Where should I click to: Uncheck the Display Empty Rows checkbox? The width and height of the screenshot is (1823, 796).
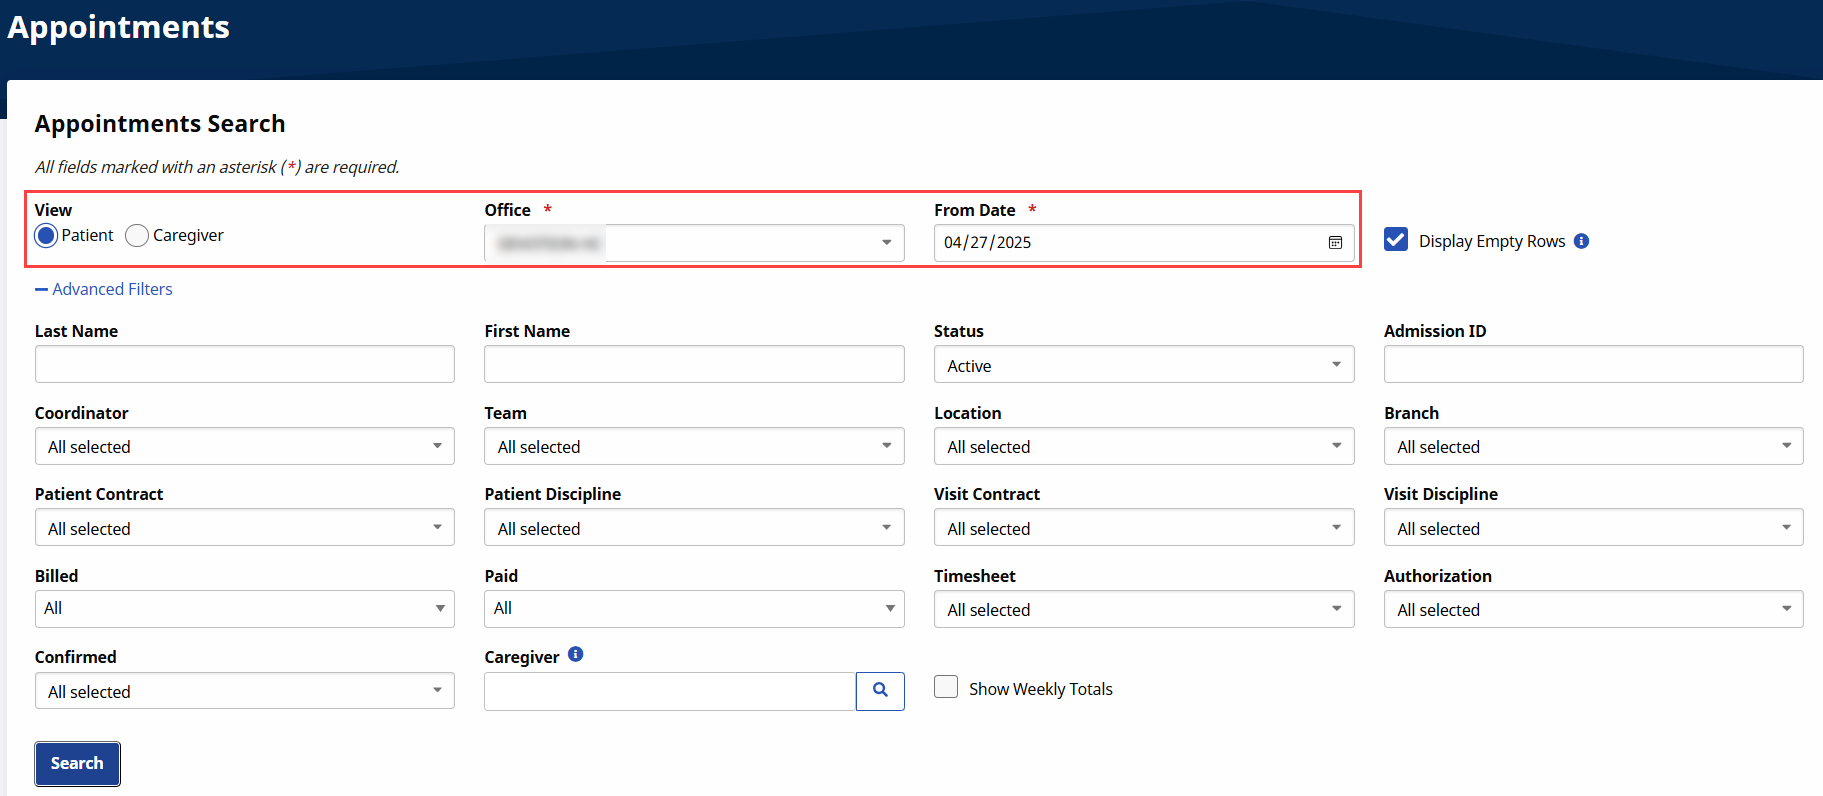coord(1396,240)
